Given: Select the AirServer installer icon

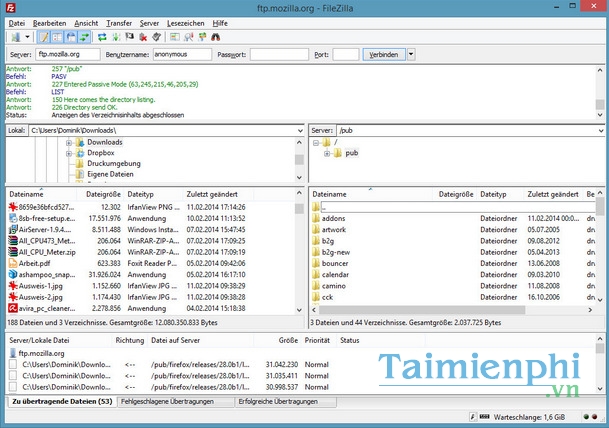Looking at the screenshot, I should [13, 230].
